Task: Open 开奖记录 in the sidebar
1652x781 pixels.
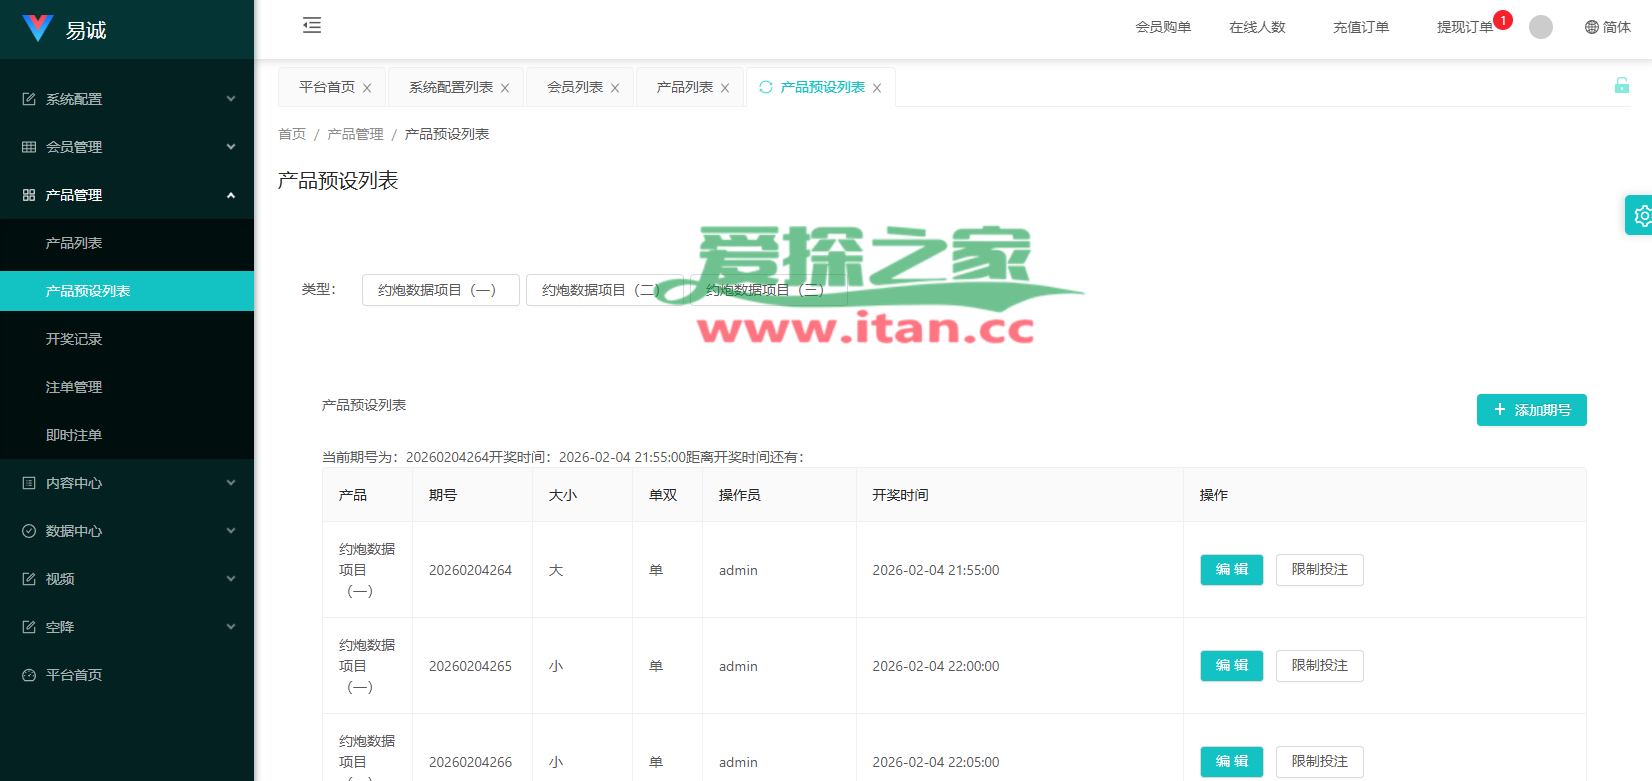Action: [74, 339]
